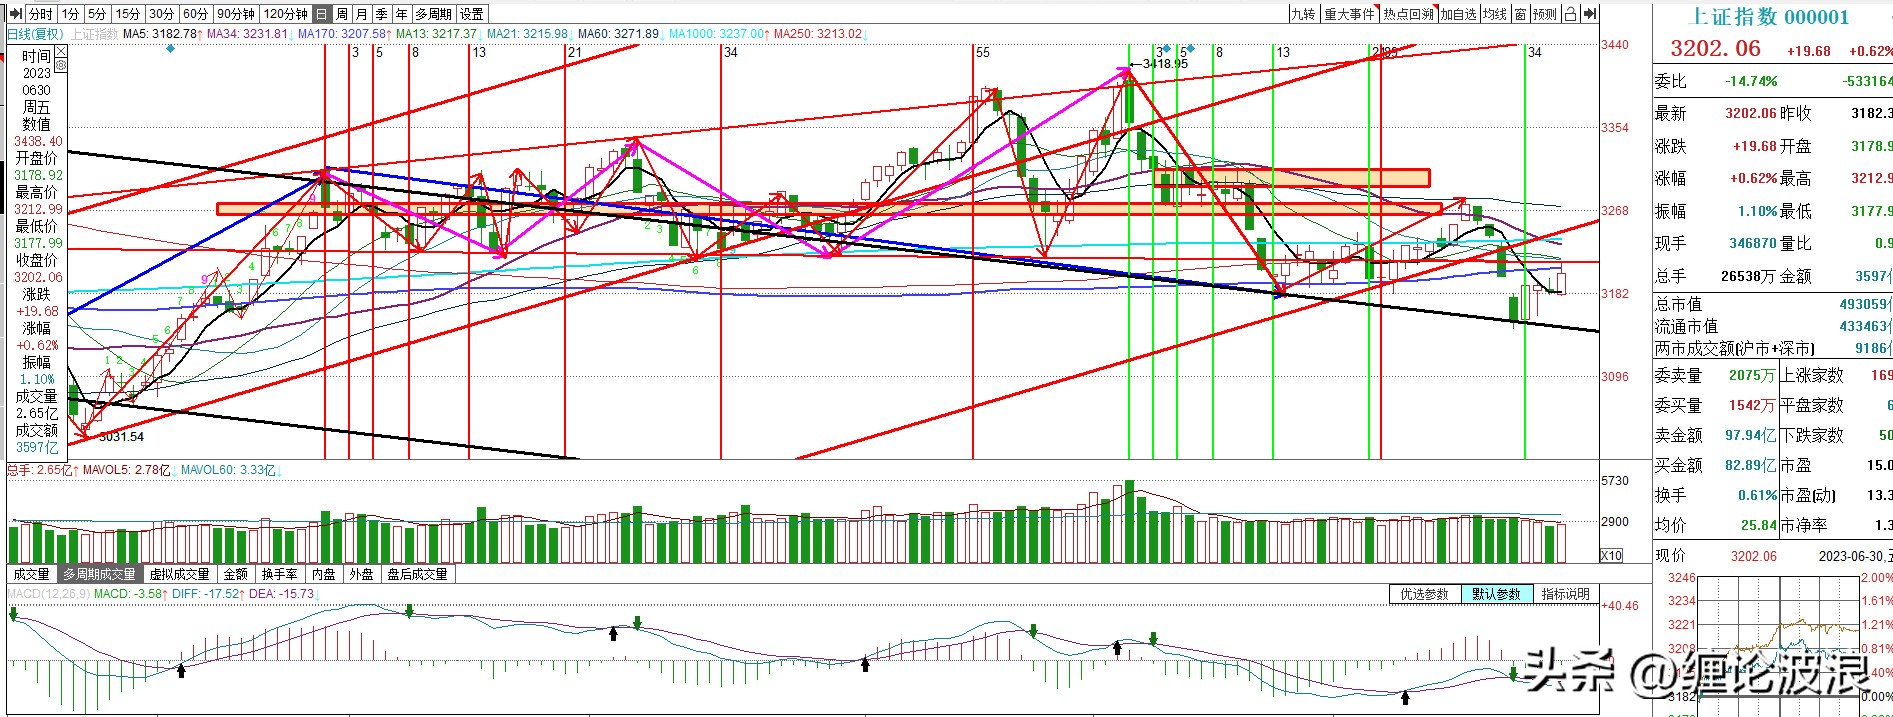Click MA250 indicator label

pos(821,34)
